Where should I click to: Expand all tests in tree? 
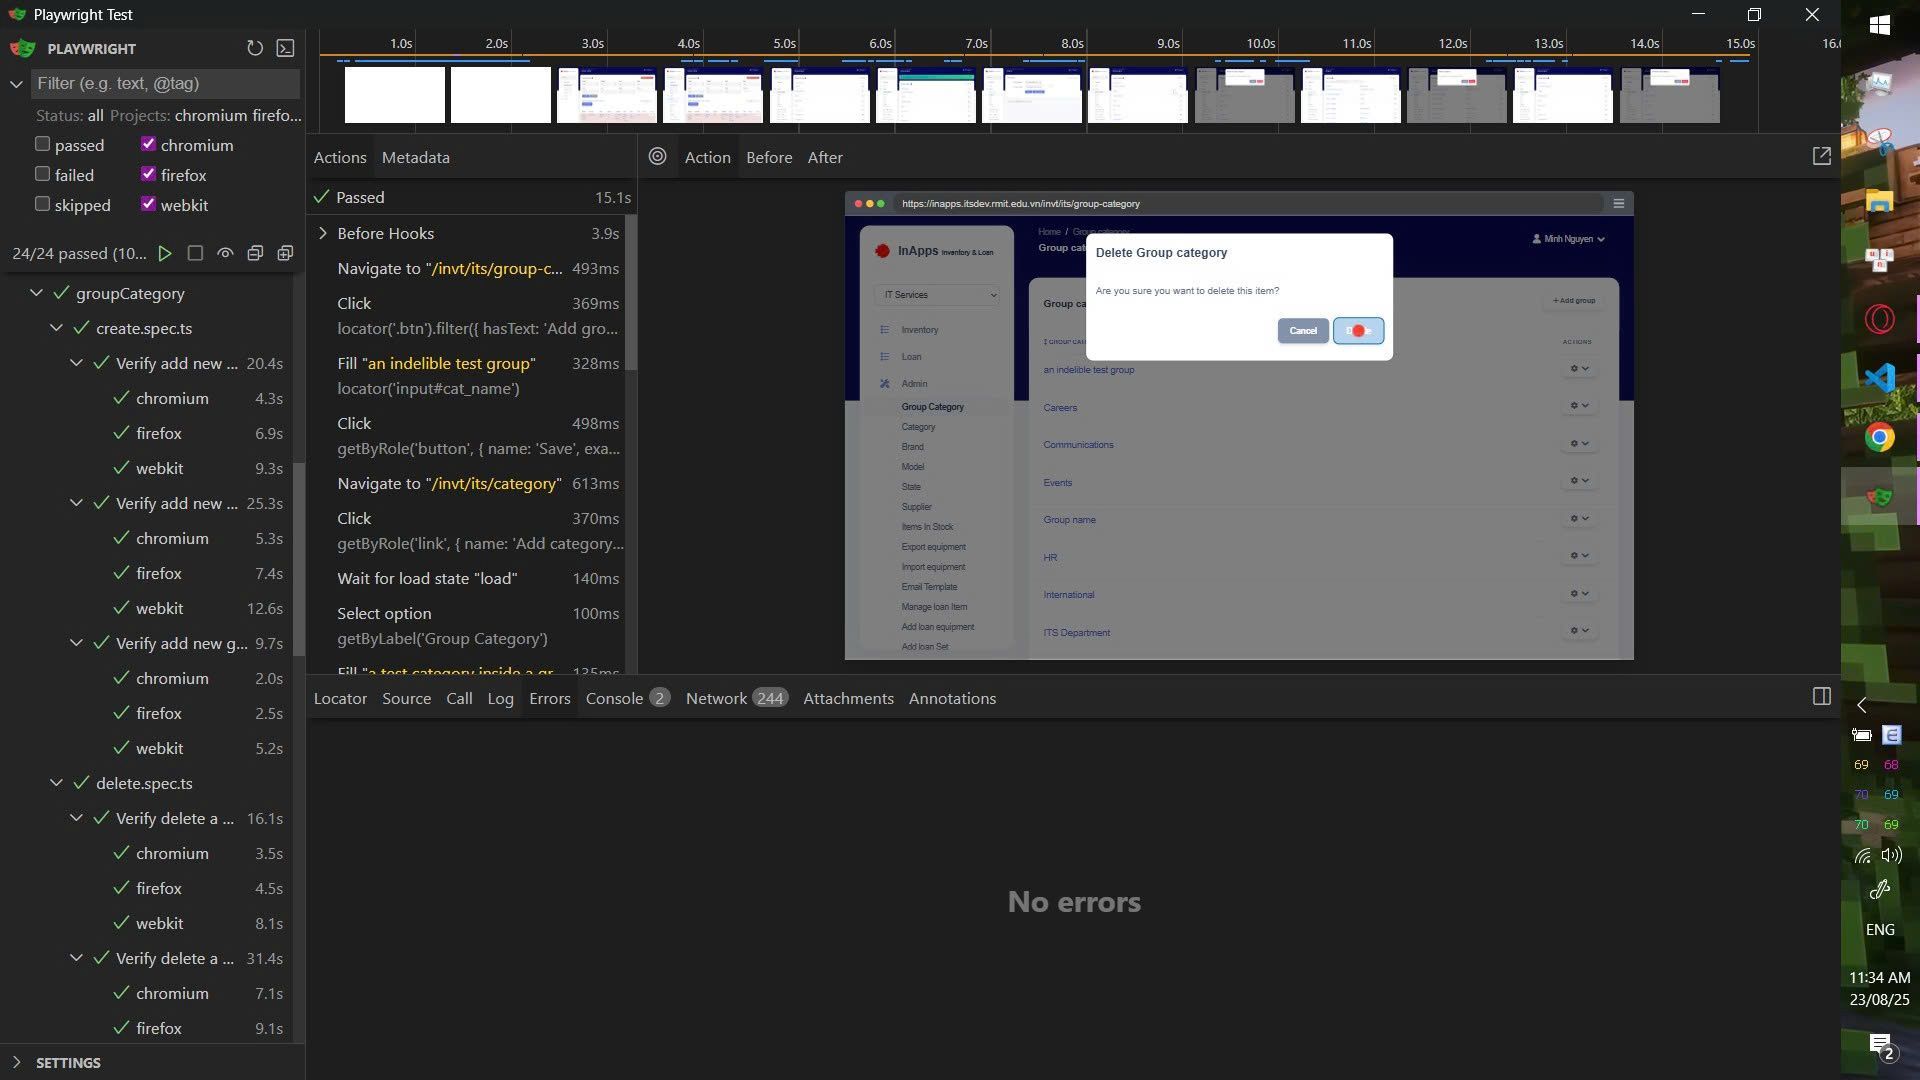tap(285, 254)
